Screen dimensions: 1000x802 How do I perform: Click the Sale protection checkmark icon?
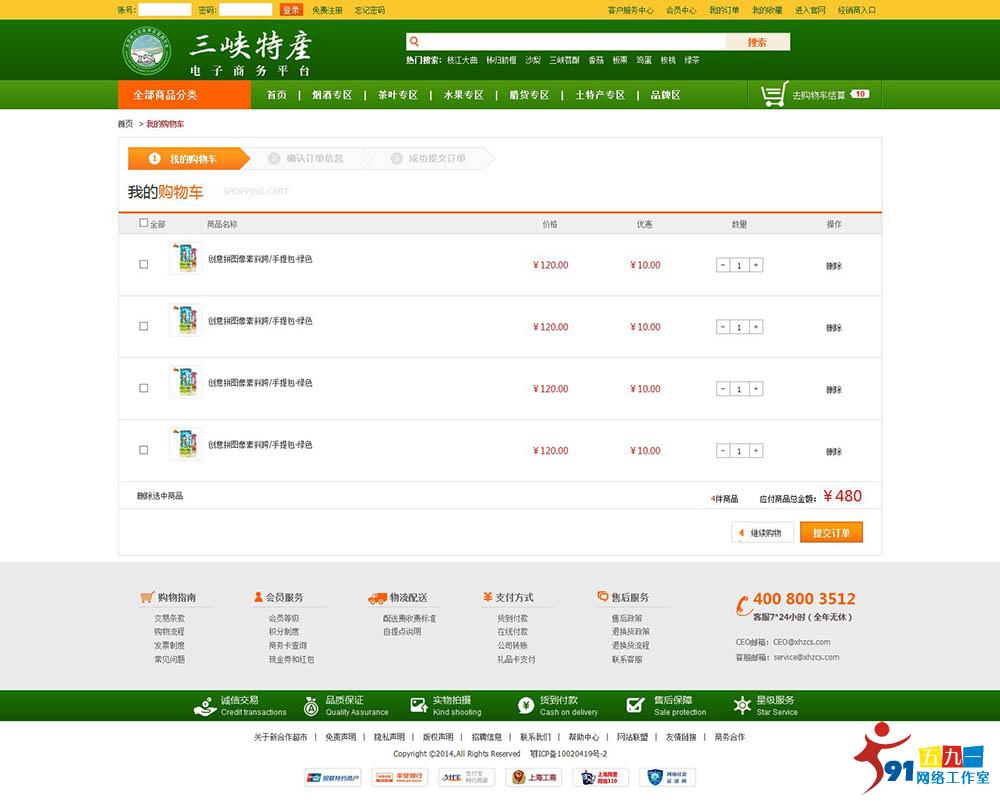point(635,706)
